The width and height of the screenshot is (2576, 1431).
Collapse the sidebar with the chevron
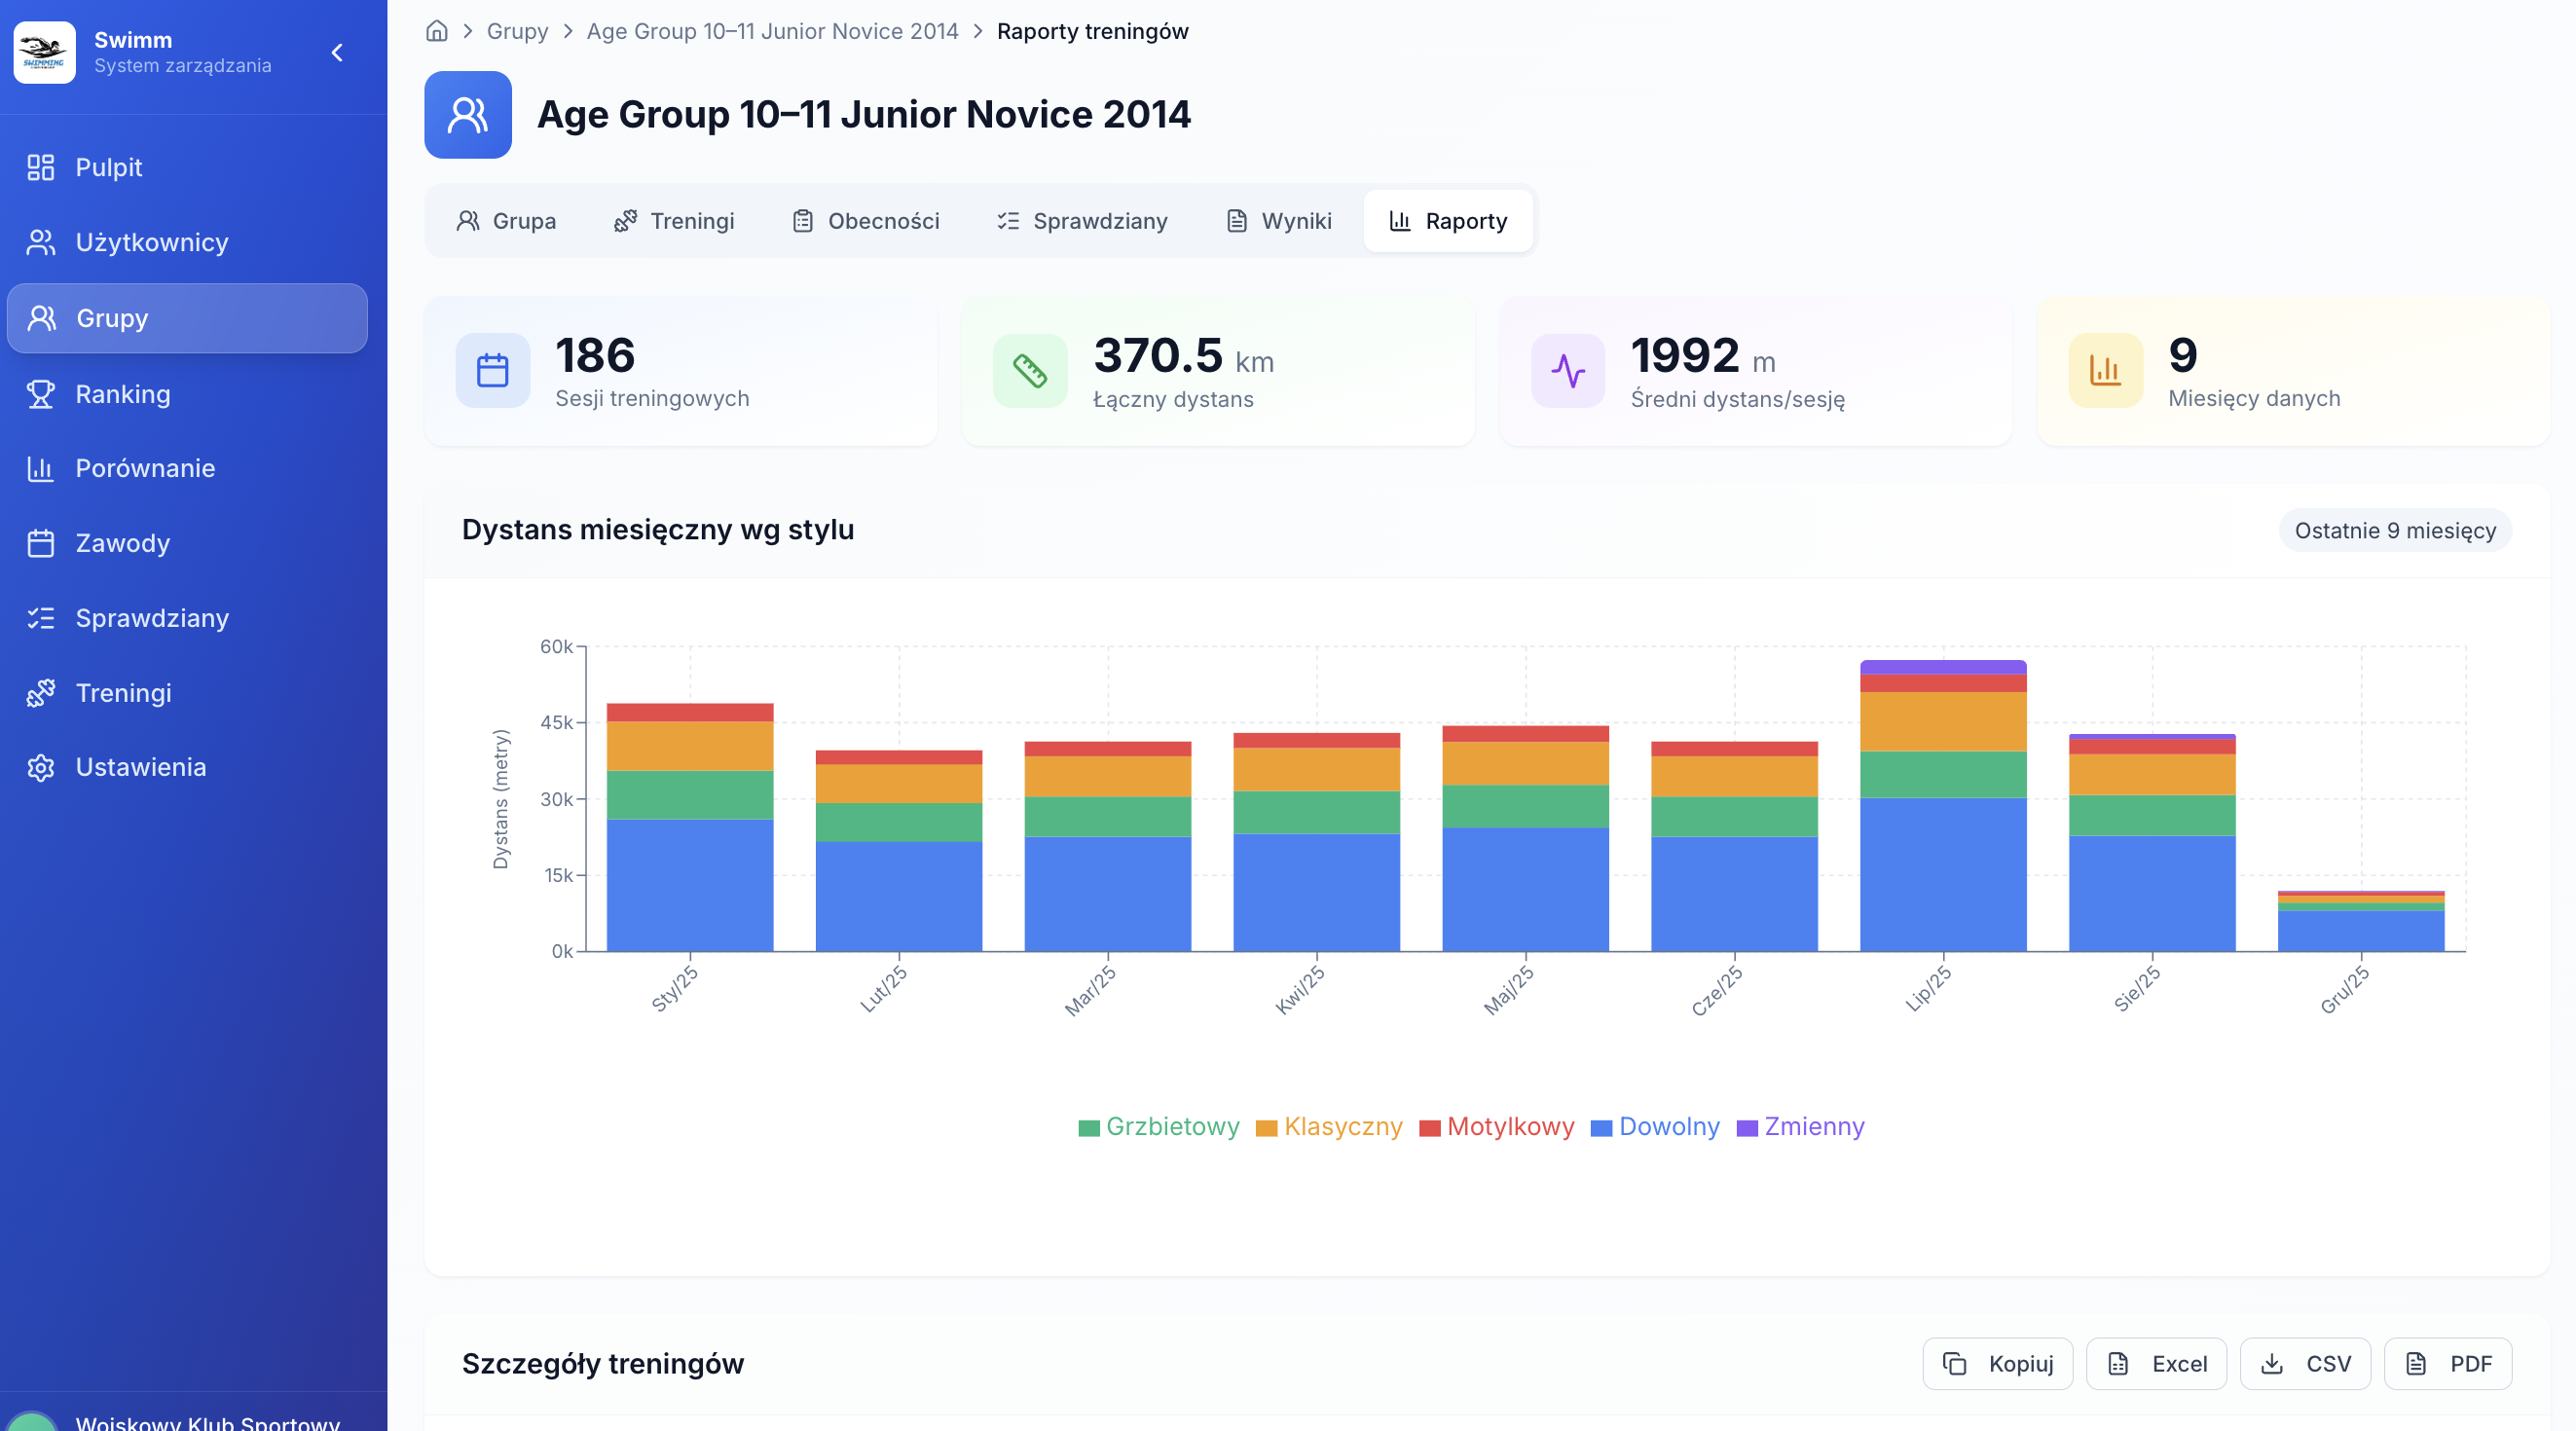337,53
